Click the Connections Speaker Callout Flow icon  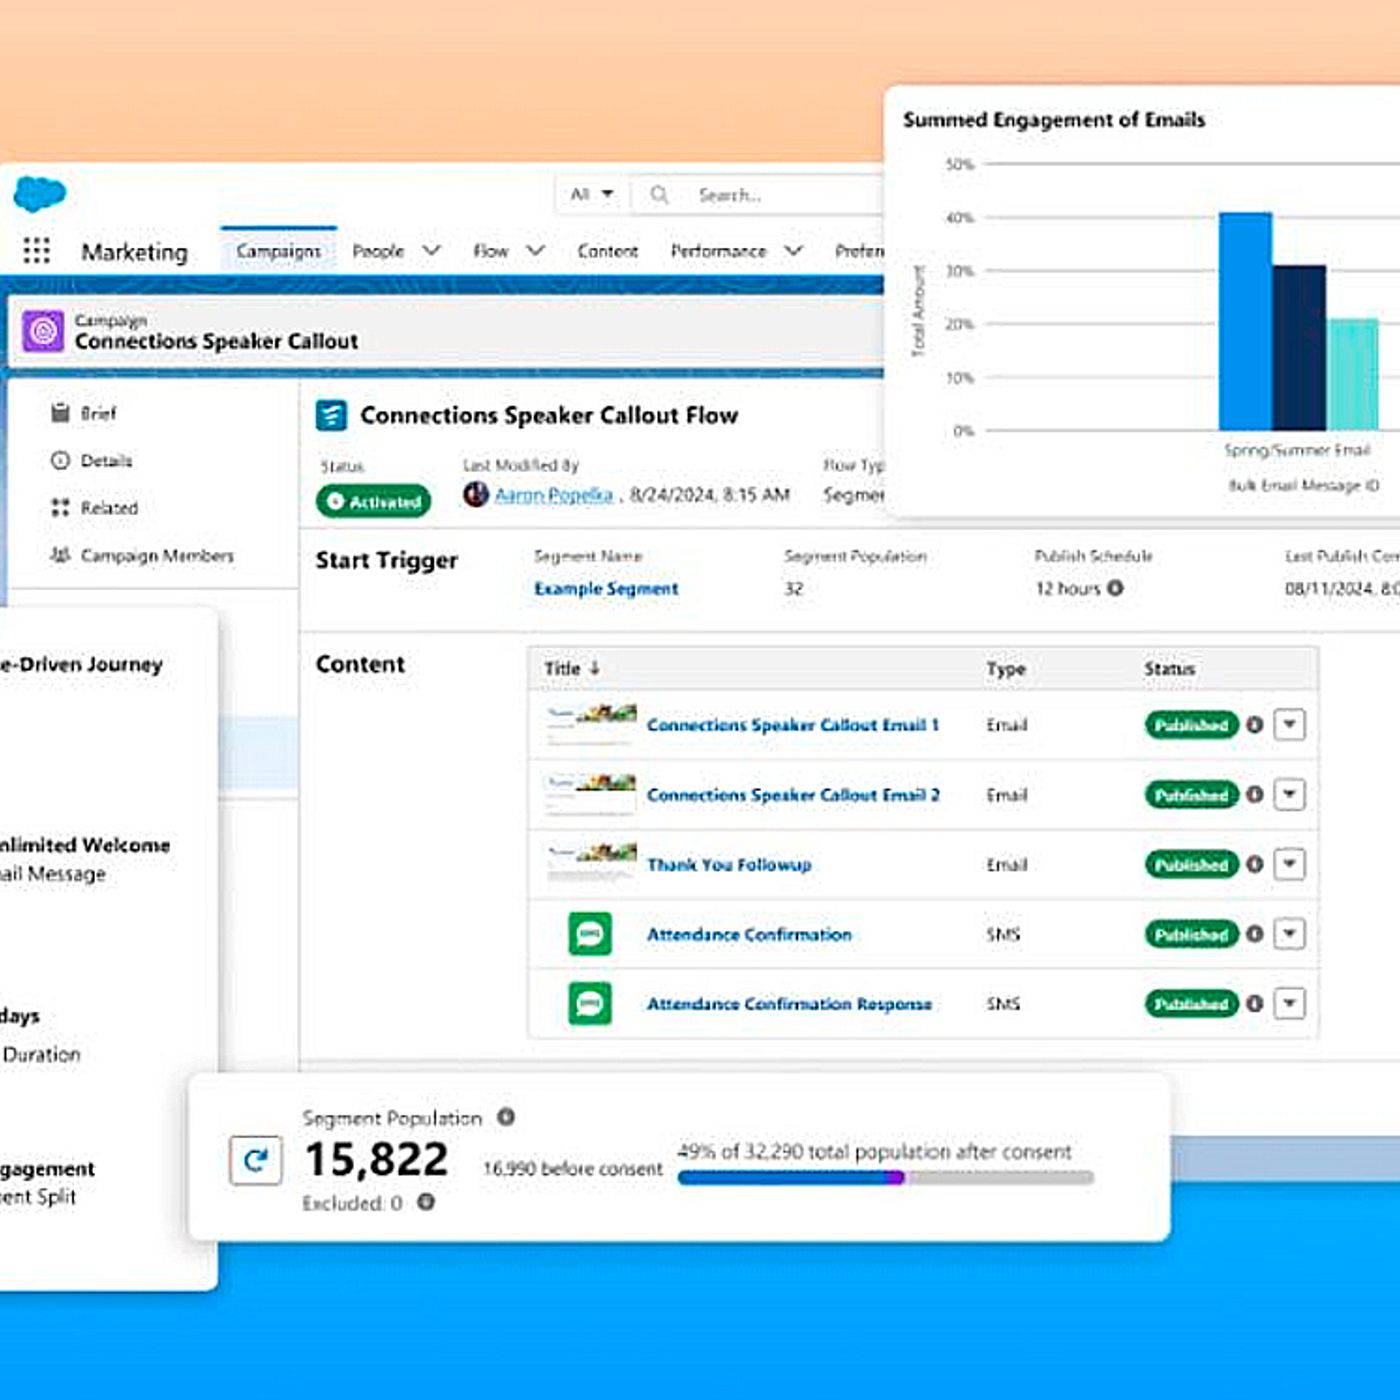(331, 415)
